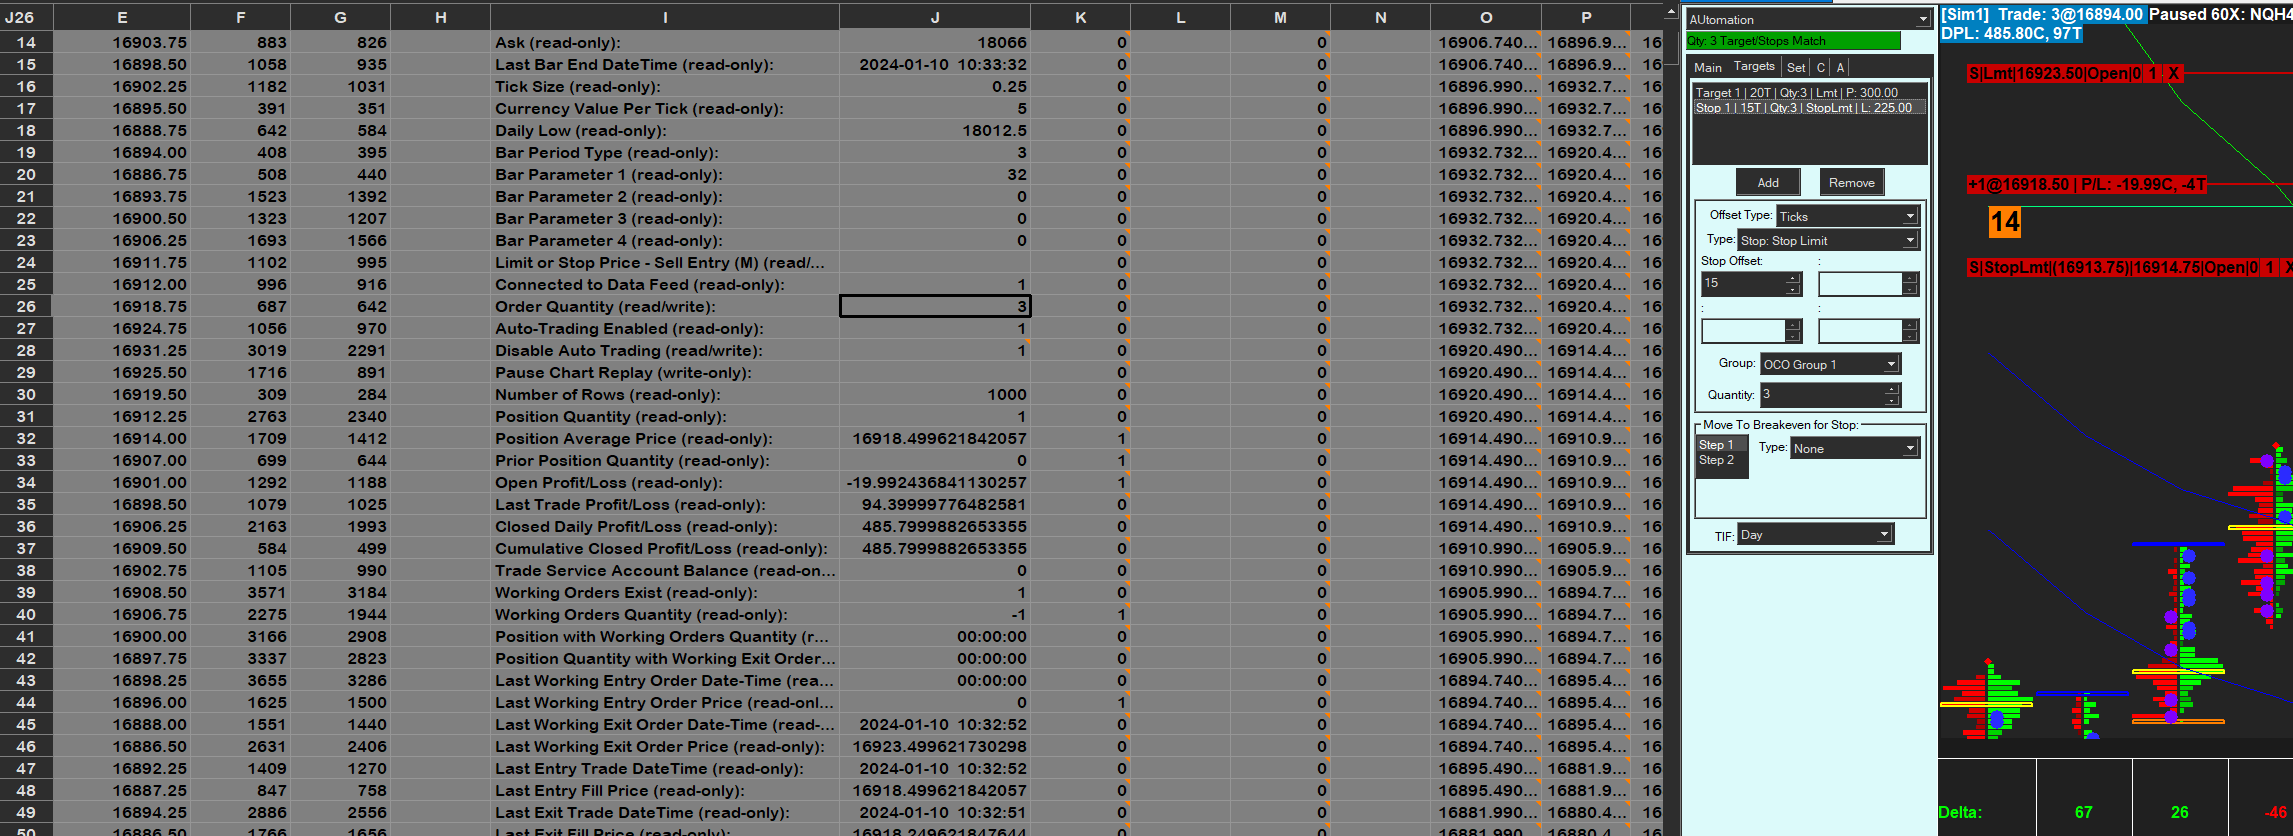Select row 26 header
Viewport: 2293px width, 836px height.
click(x=26, y=307)
